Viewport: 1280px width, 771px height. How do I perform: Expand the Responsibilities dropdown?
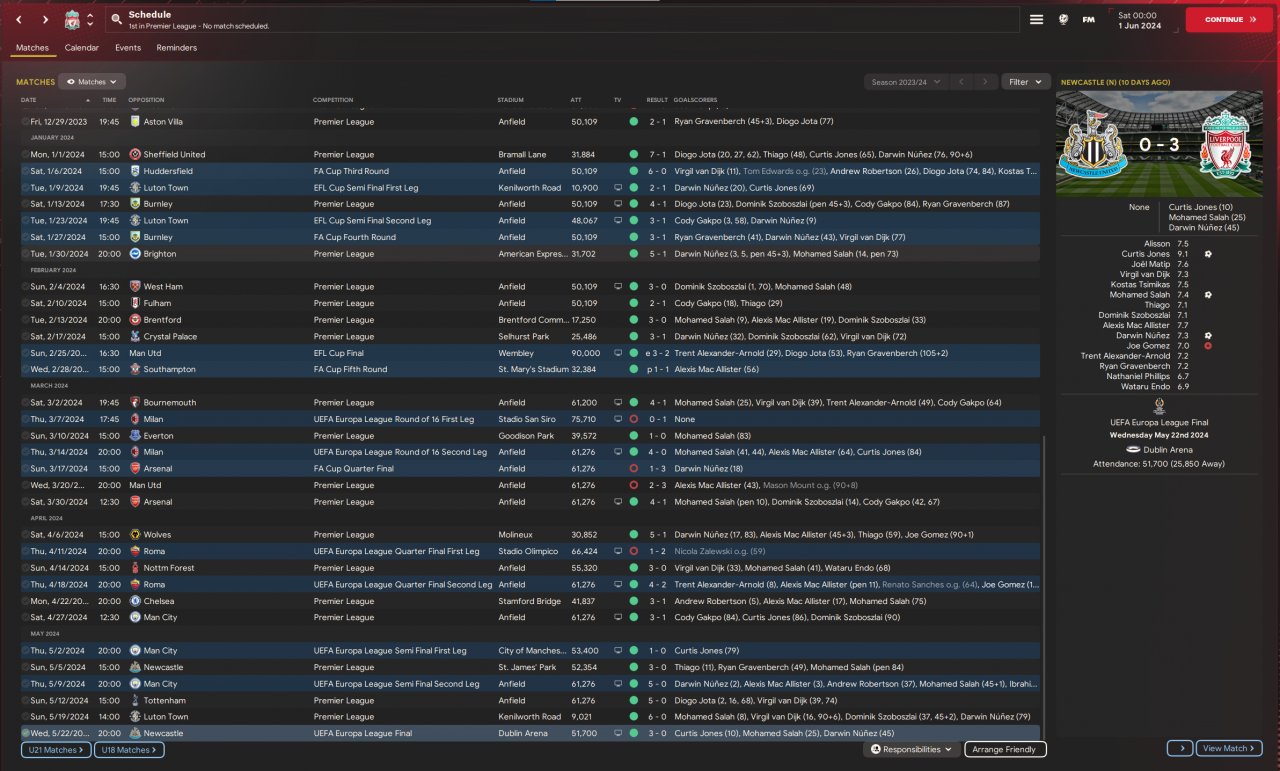coord(912,749)
